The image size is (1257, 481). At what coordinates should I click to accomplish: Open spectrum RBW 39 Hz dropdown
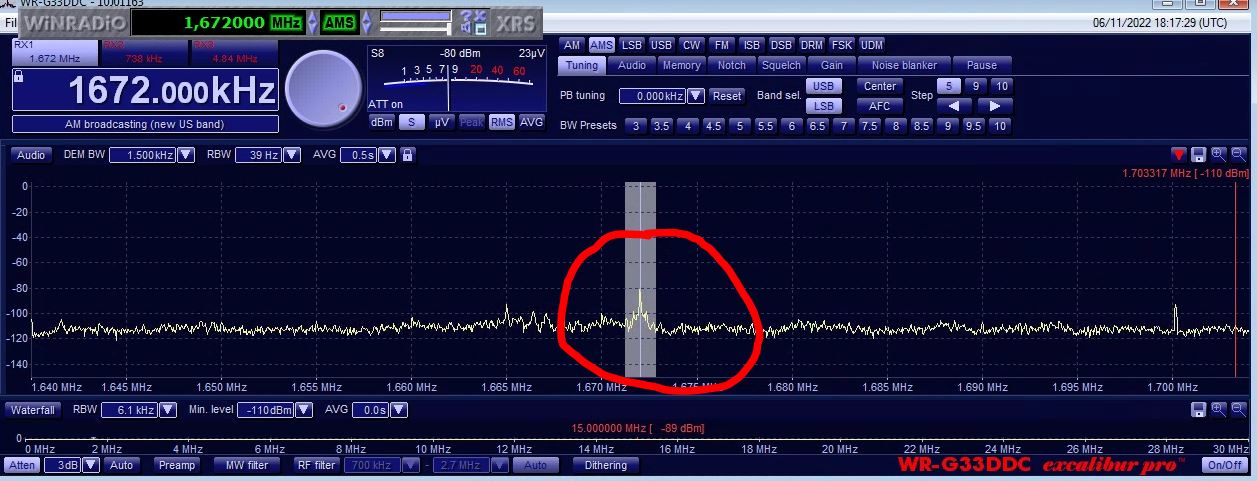point(292,155)
